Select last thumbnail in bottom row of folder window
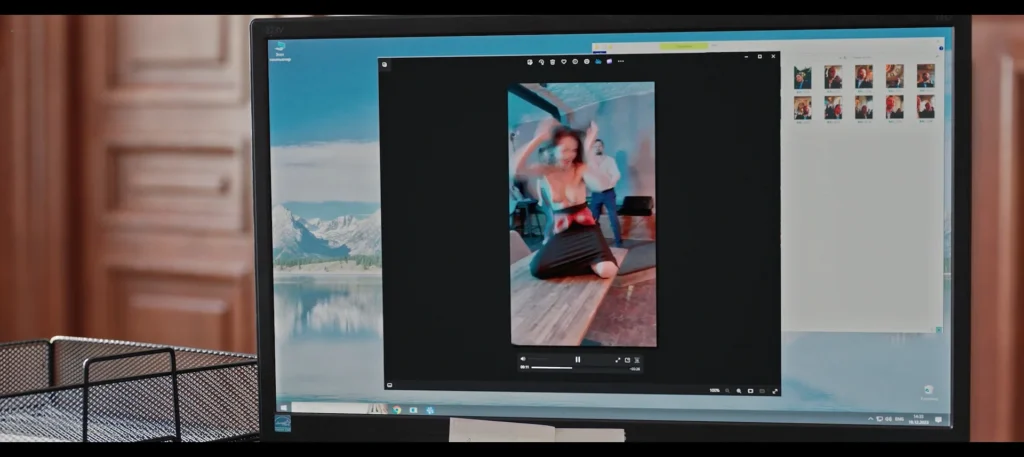The image size is (1024, 457). (925, 106)
